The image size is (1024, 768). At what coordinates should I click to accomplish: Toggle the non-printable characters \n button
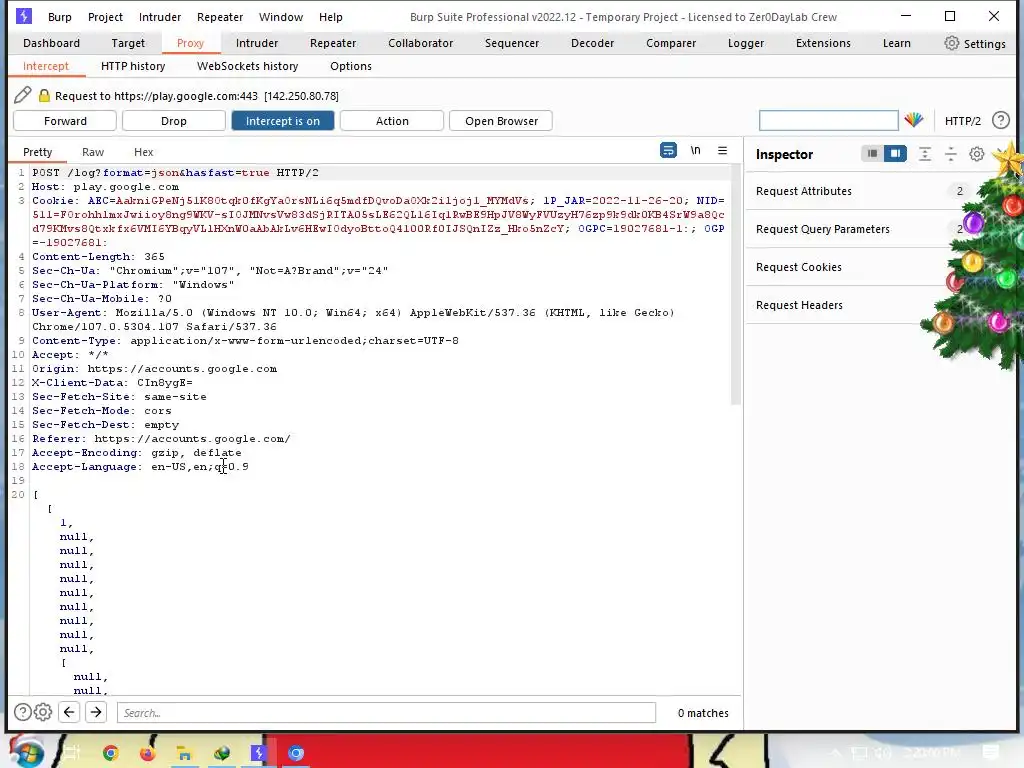point(696,150)
